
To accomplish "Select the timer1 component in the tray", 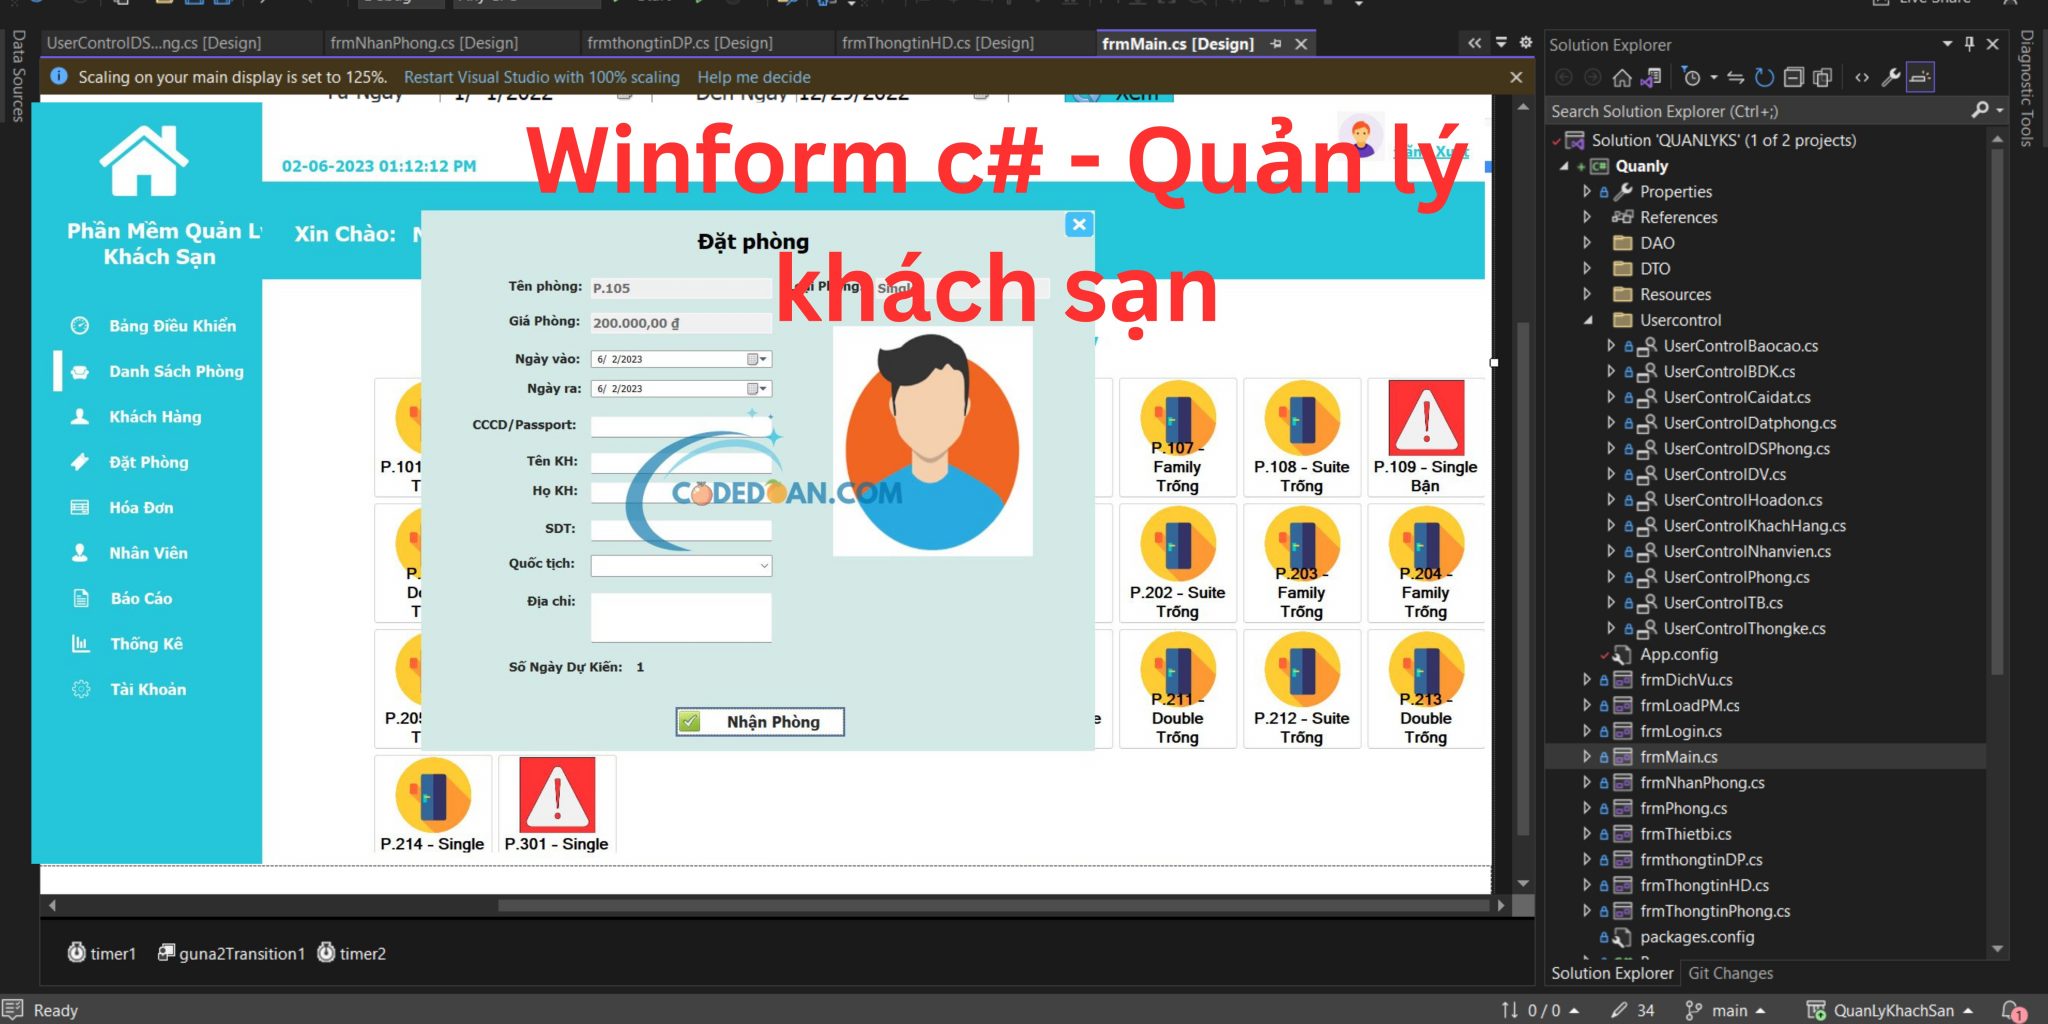I will [x=101, y=953].
